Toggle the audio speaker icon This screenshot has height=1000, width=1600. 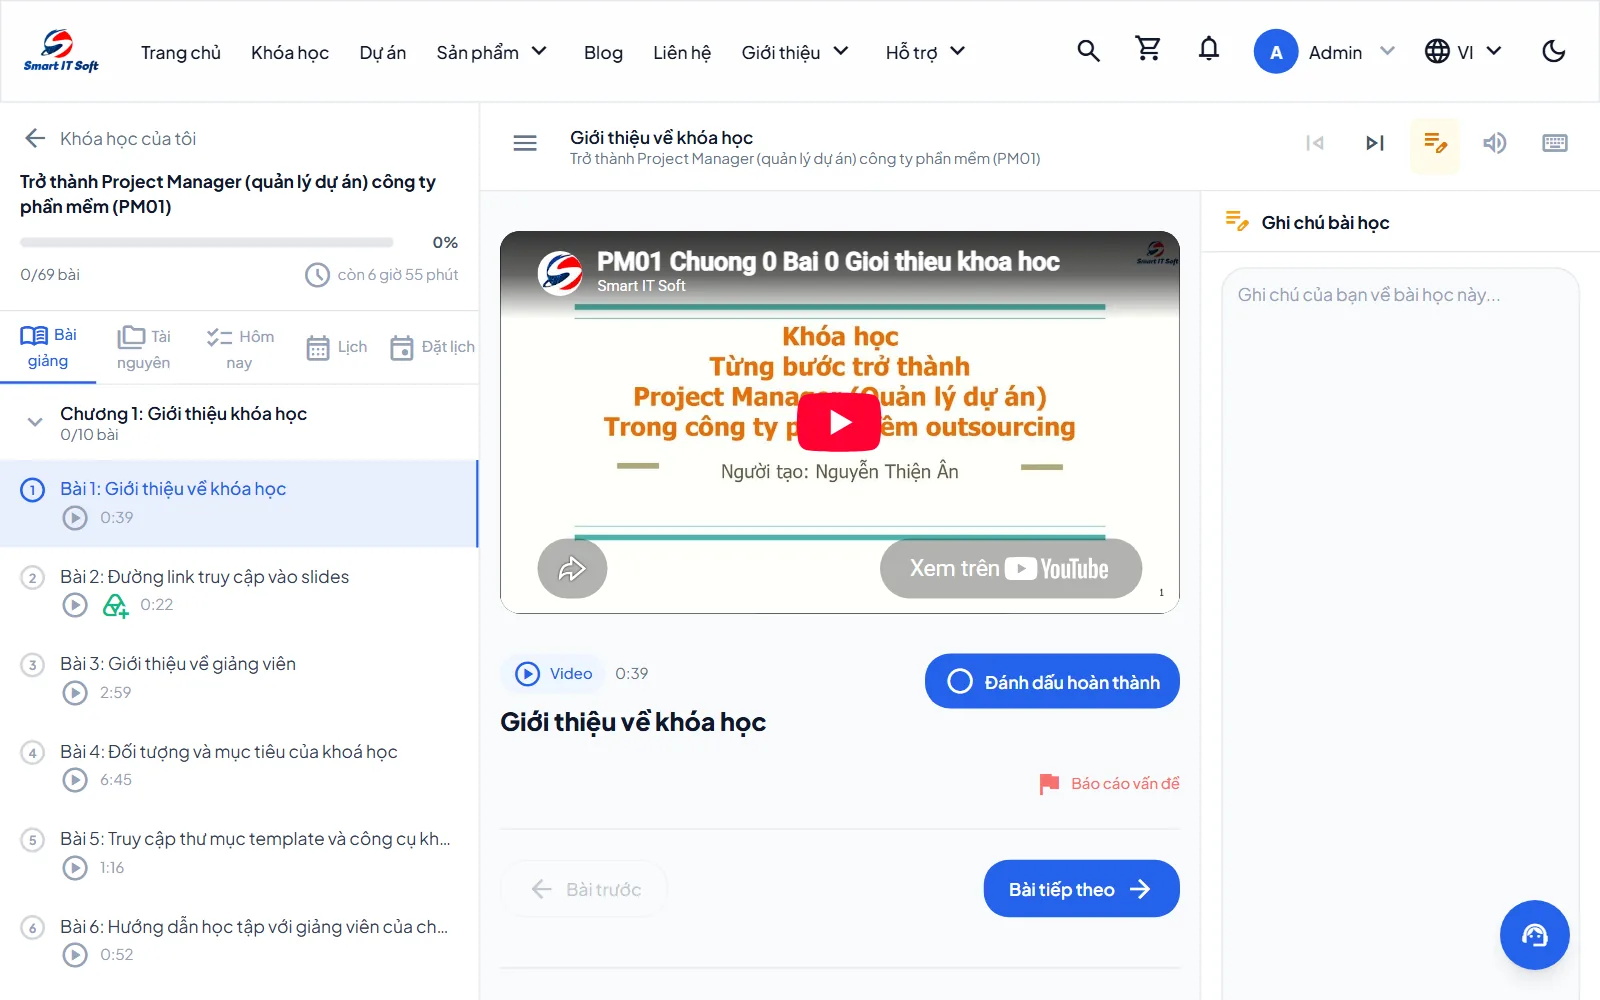click(x=1495, y=143)
